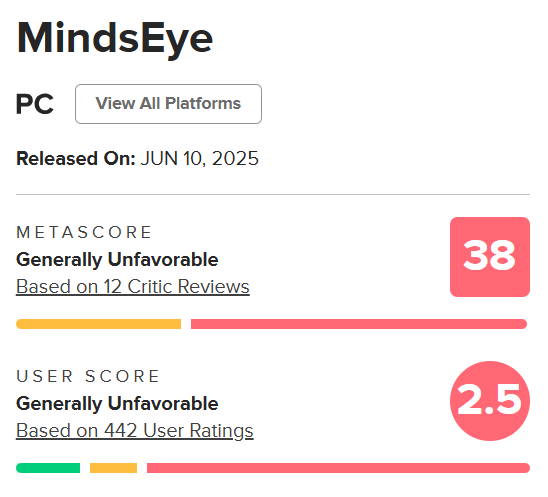Select the yellow mixed critic reviews bar
This screenshot has width=548, height=497.
(99, 324)
